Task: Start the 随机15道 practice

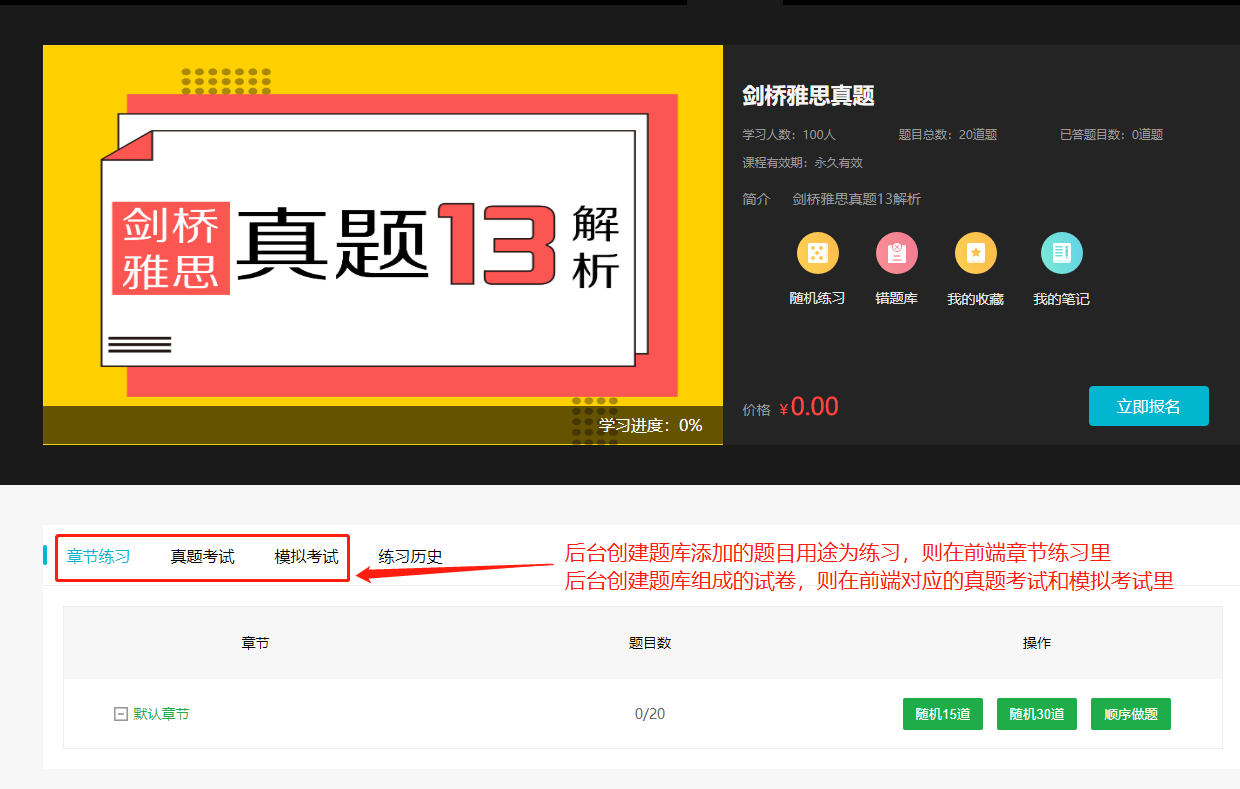Action: point(943,714)
